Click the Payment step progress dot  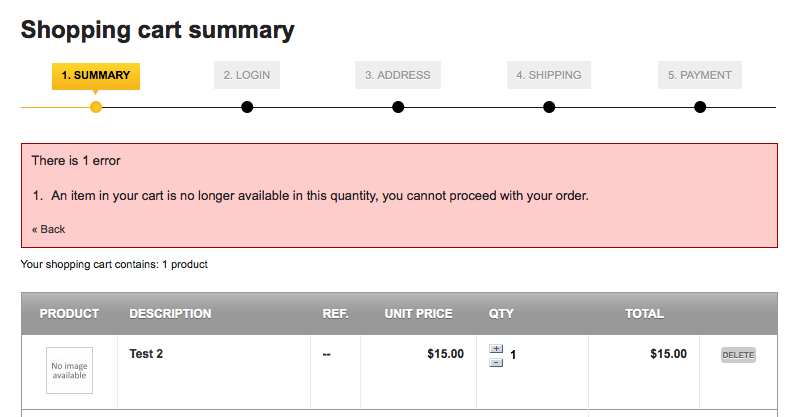click(700, 107)
